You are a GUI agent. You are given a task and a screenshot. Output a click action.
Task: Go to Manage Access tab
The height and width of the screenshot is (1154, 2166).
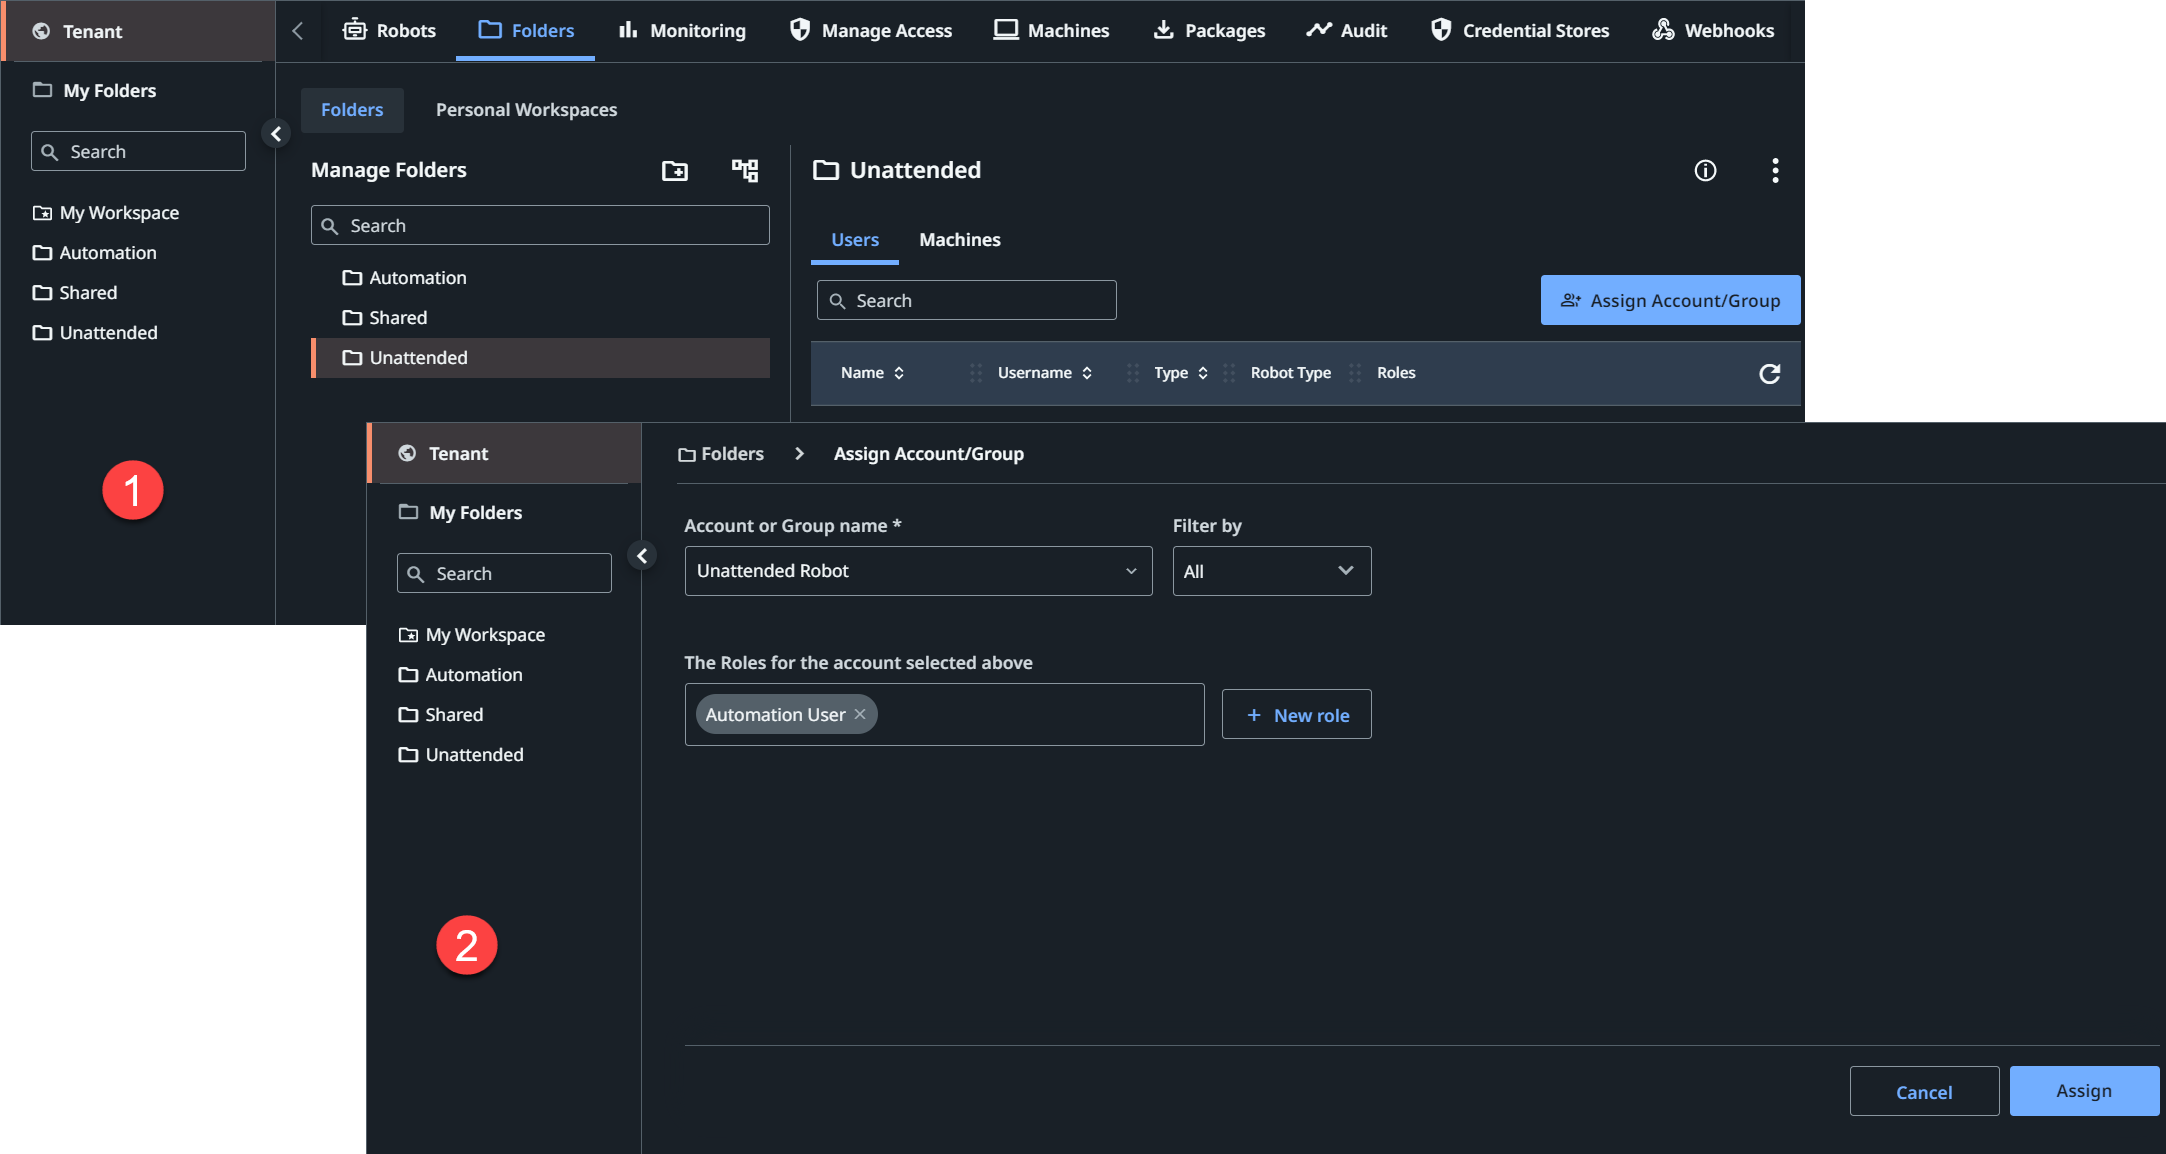tap(870, 30)
